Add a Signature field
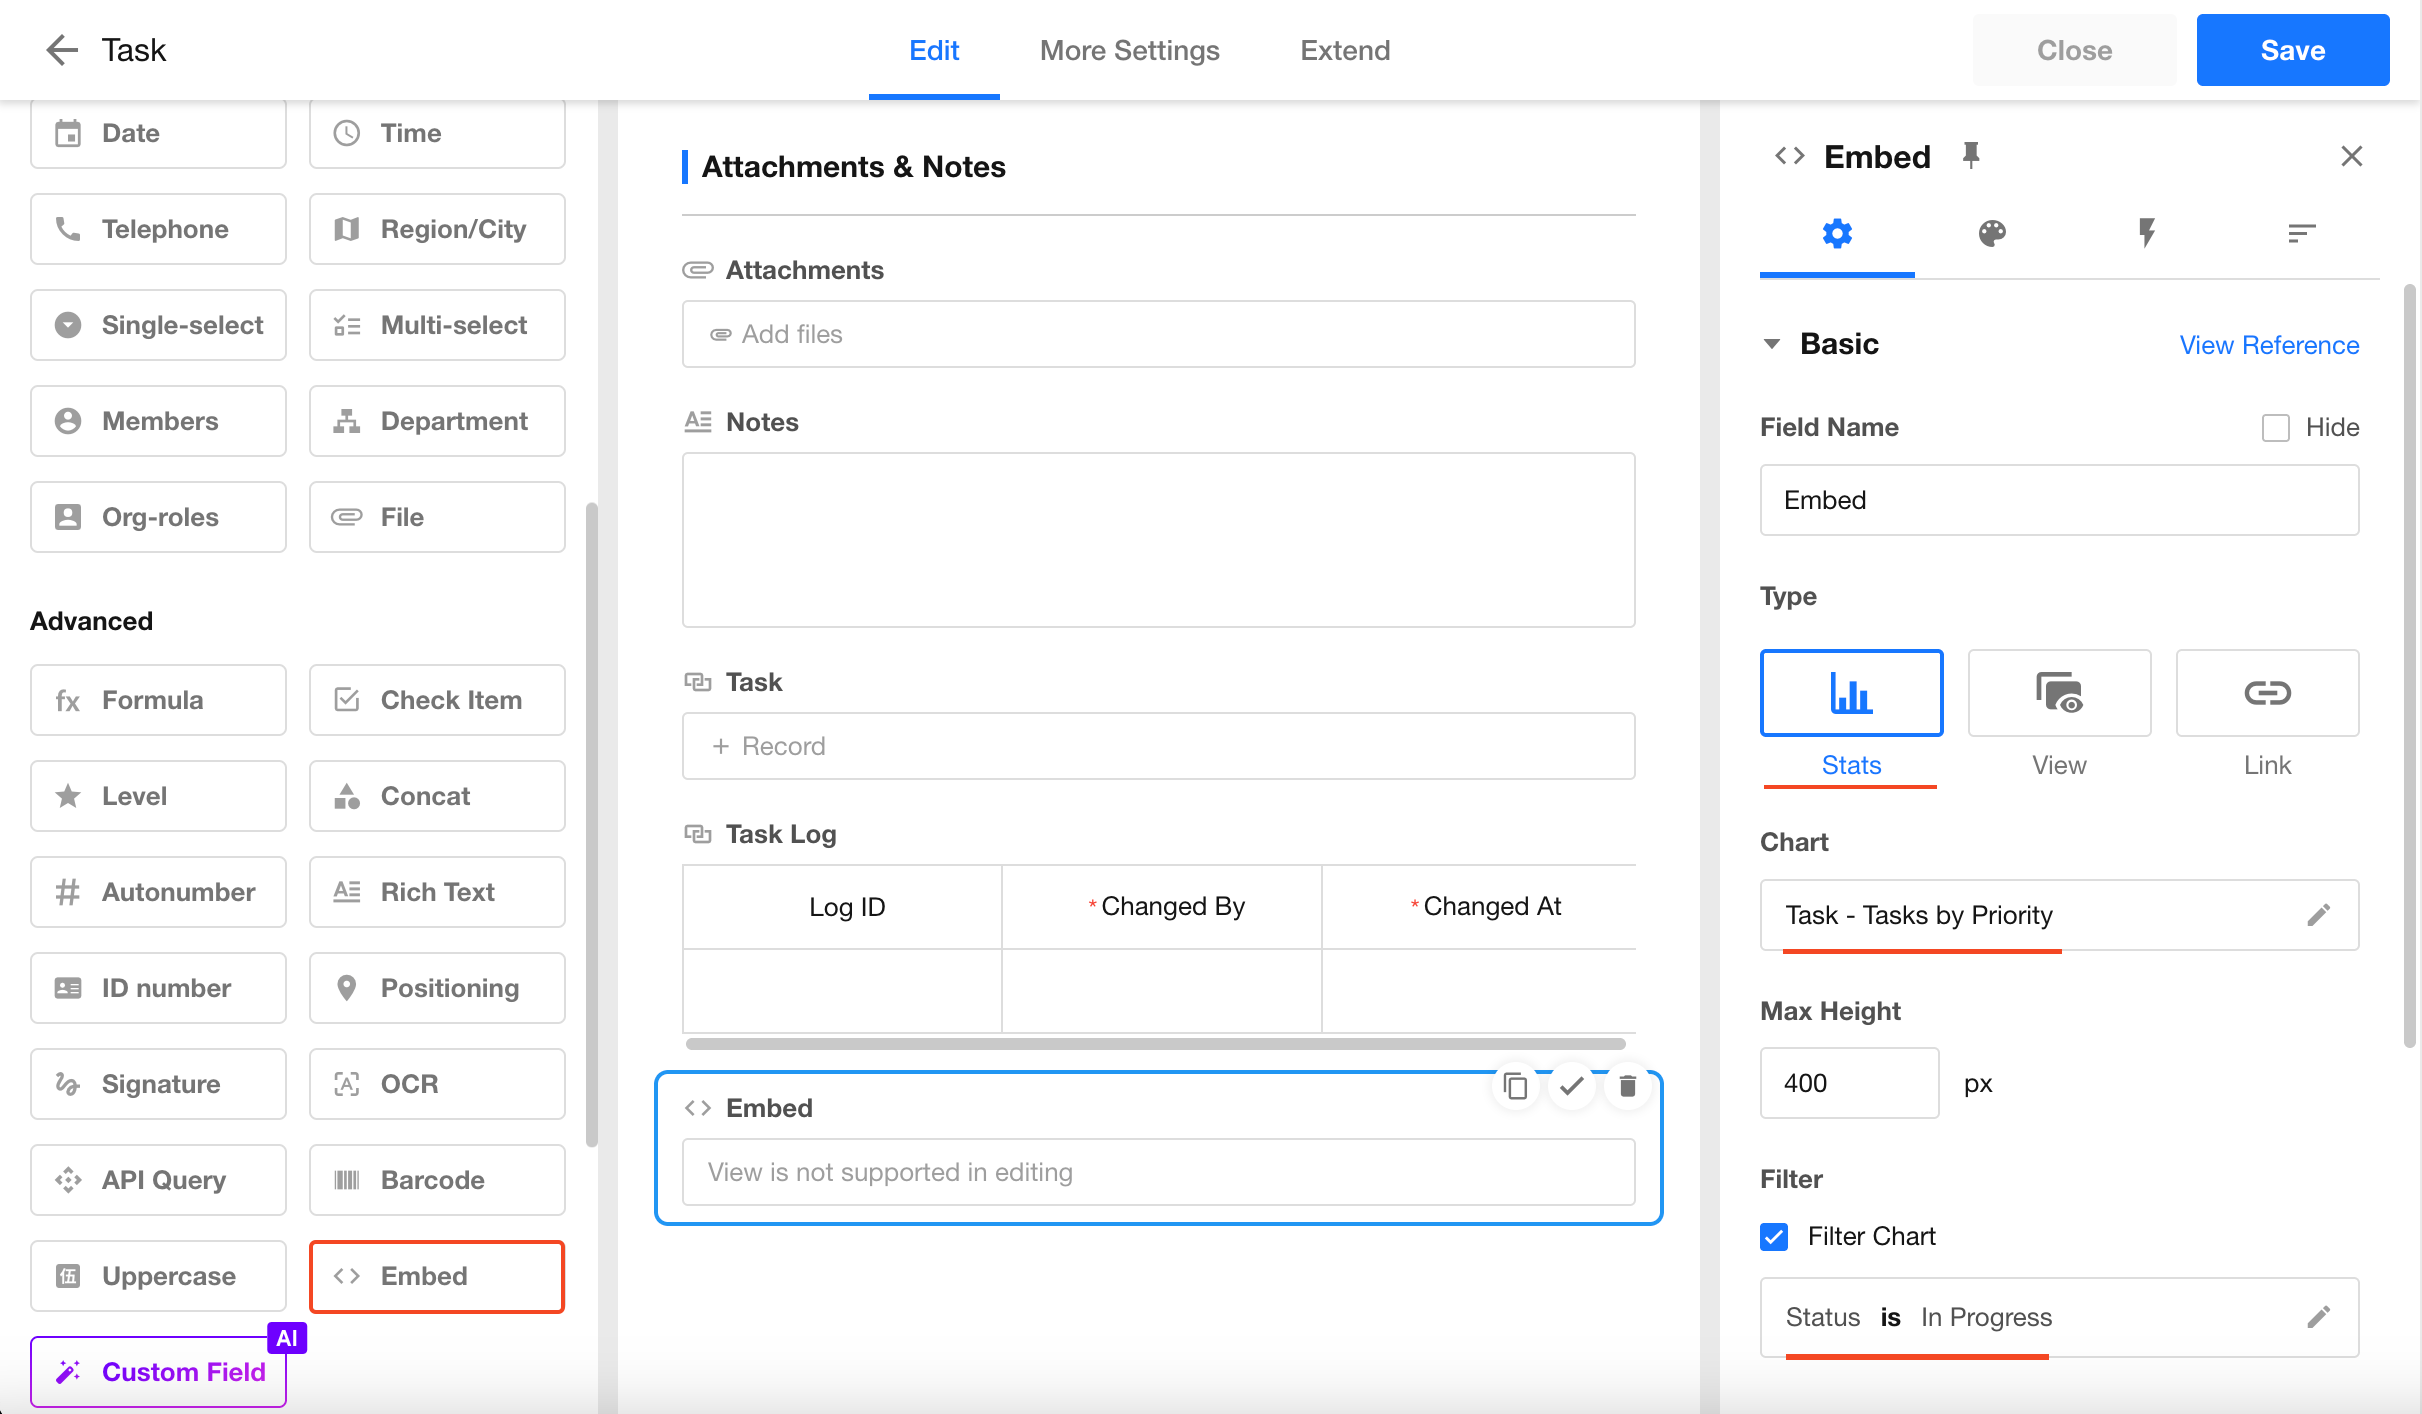The image size is (2422, 1414). (x=158, y=1084)
